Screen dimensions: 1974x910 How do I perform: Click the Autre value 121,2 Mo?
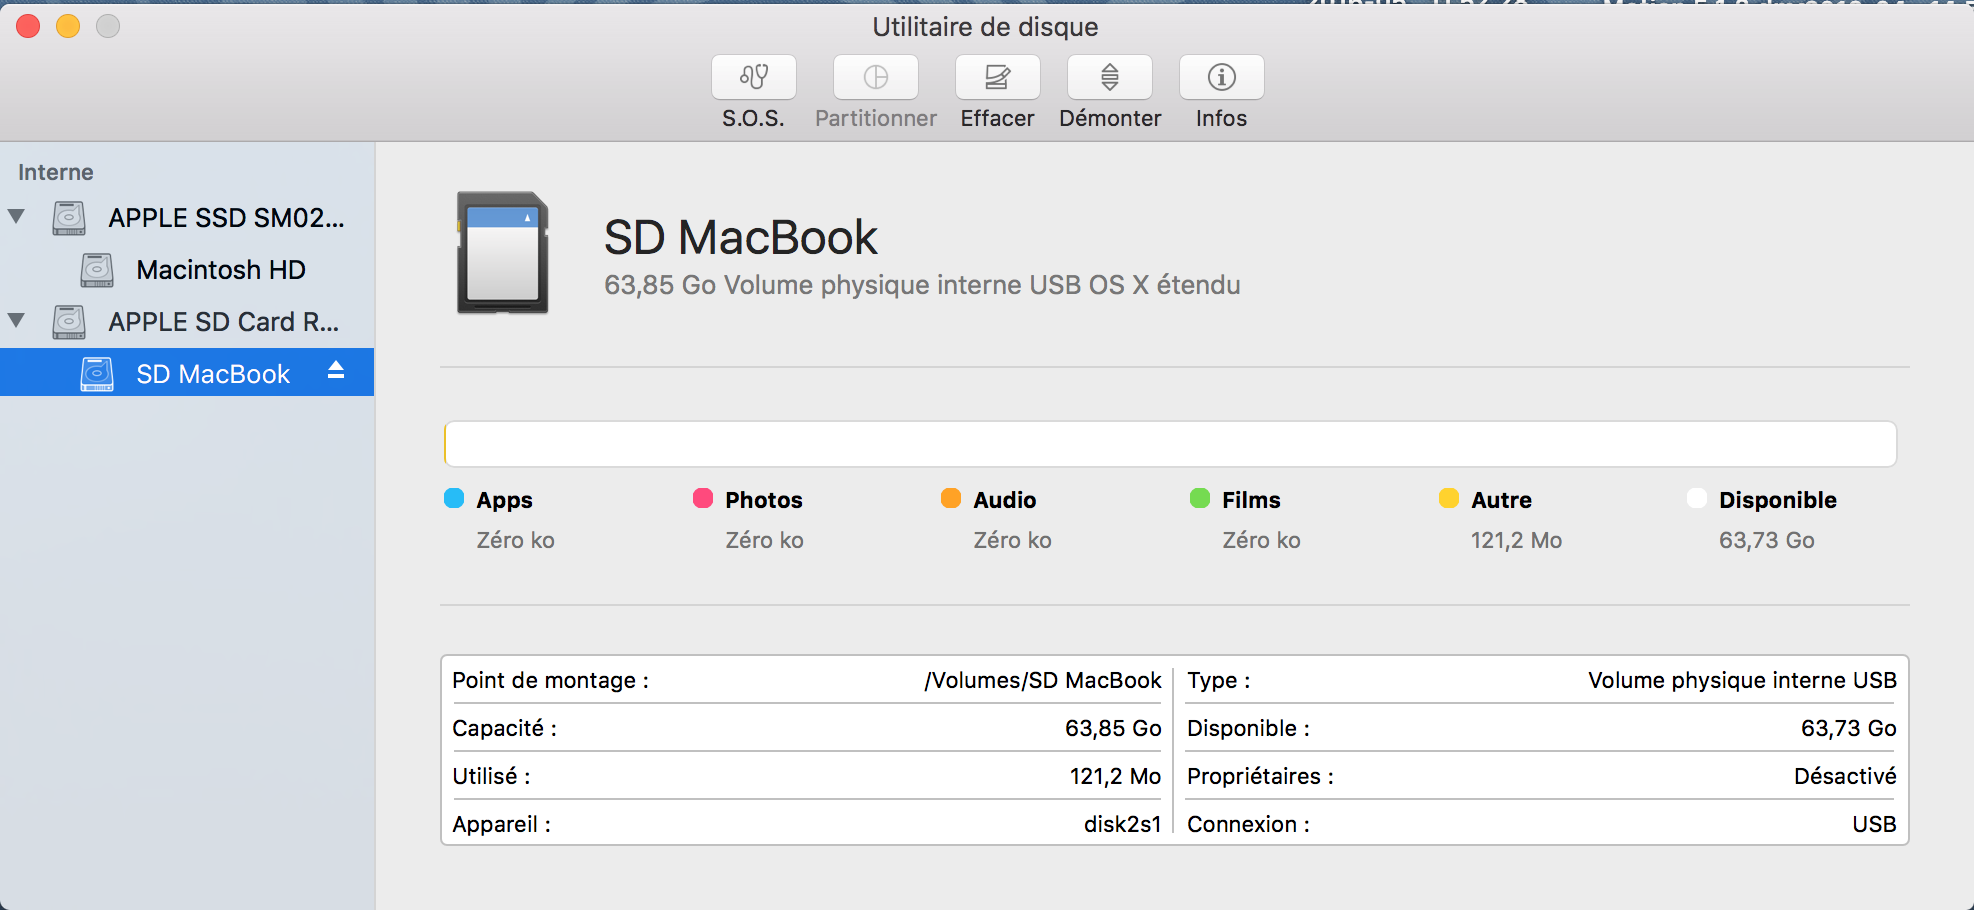tap(1516, 540)
